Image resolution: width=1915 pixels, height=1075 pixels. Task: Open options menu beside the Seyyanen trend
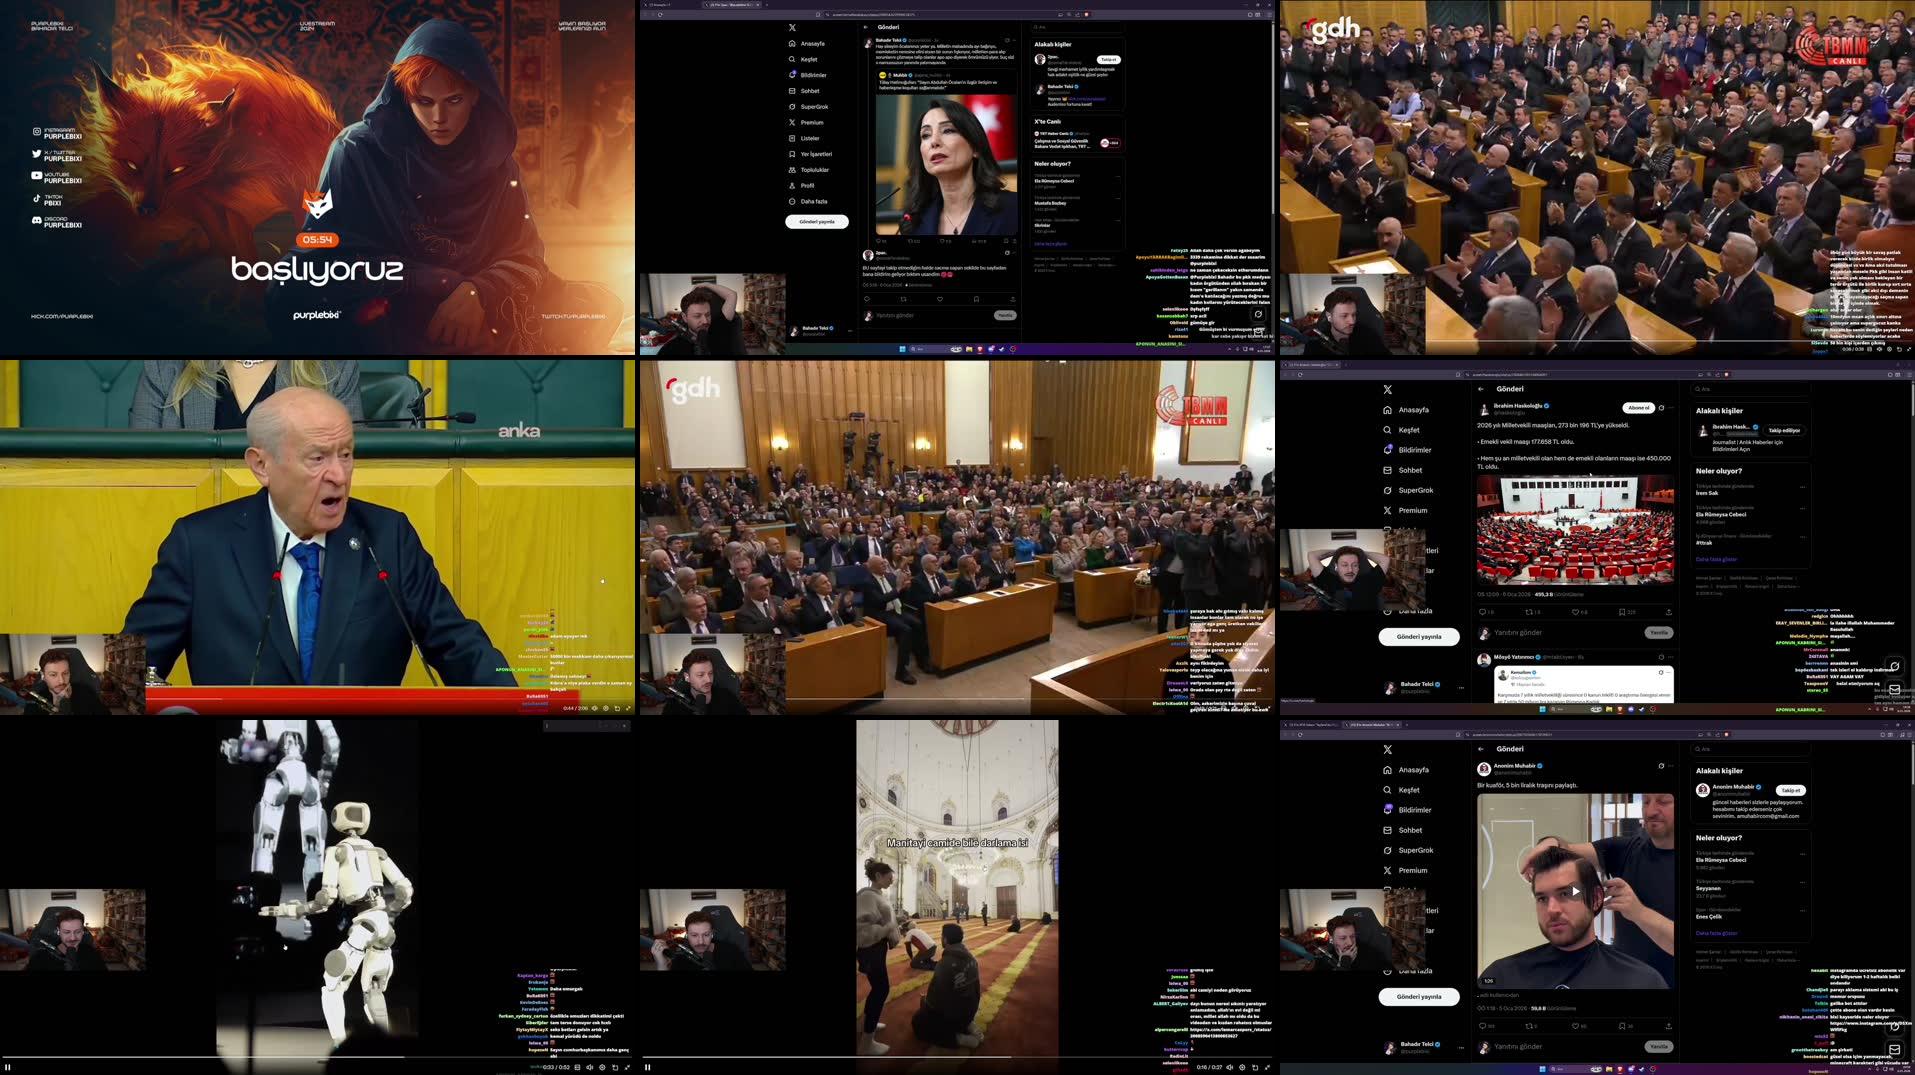tap(1803, 882)
